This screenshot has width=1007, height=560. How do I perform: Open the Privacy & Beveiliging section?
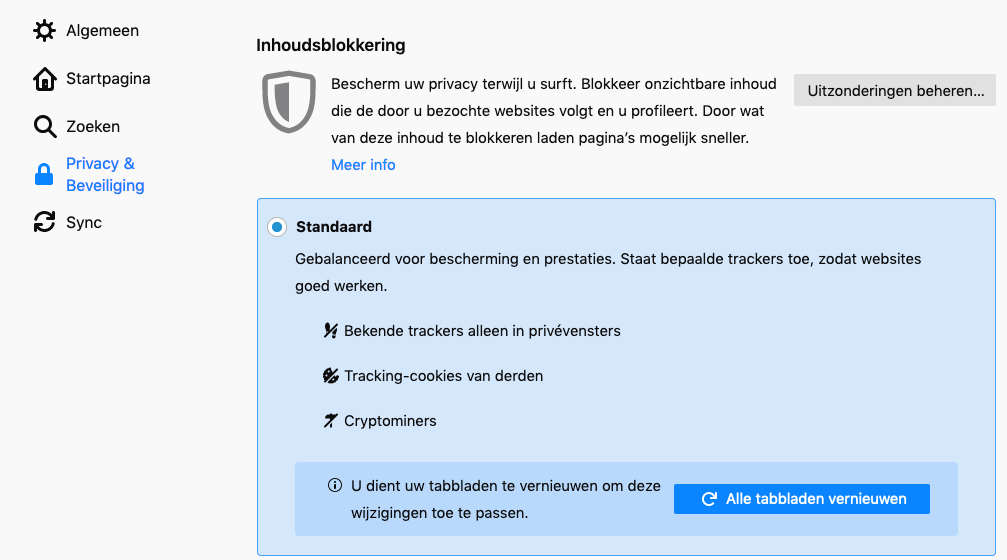coord(104,175)
